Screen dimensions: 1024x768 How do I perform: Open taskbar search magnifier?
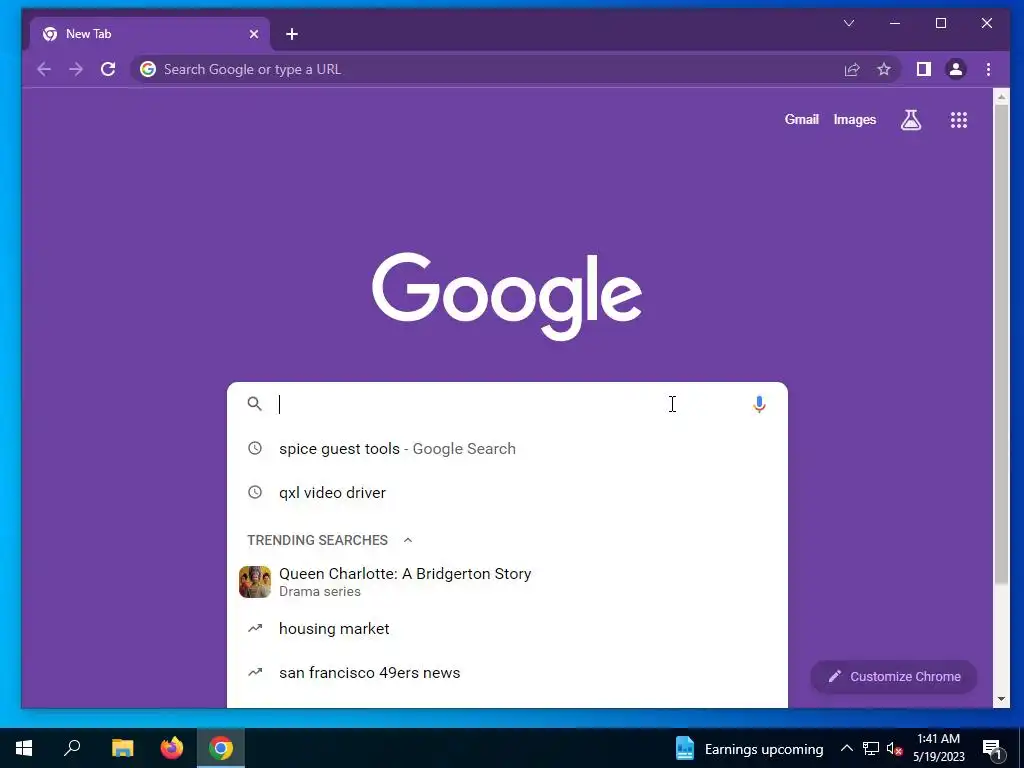tap(72, 748)
